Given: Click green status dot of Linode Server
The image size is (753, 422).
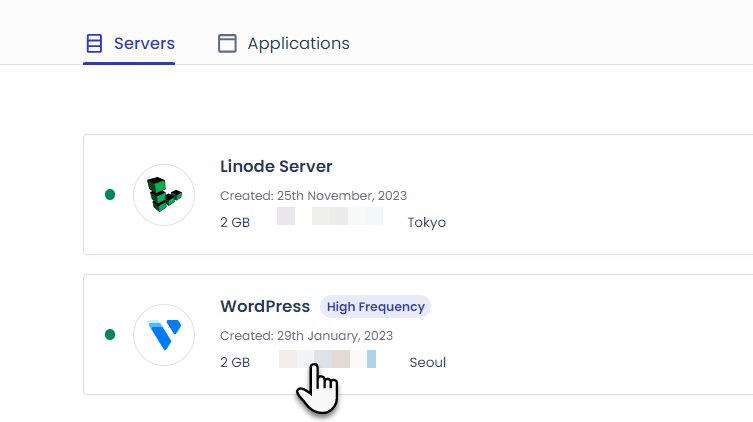Looking at the screenshot, I should pos(110,194).
